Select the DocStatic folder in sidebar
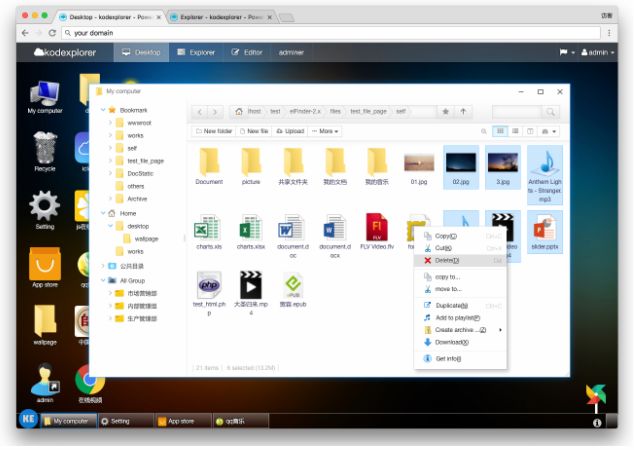The image size is (634, 450). click(x=140, y=173)
